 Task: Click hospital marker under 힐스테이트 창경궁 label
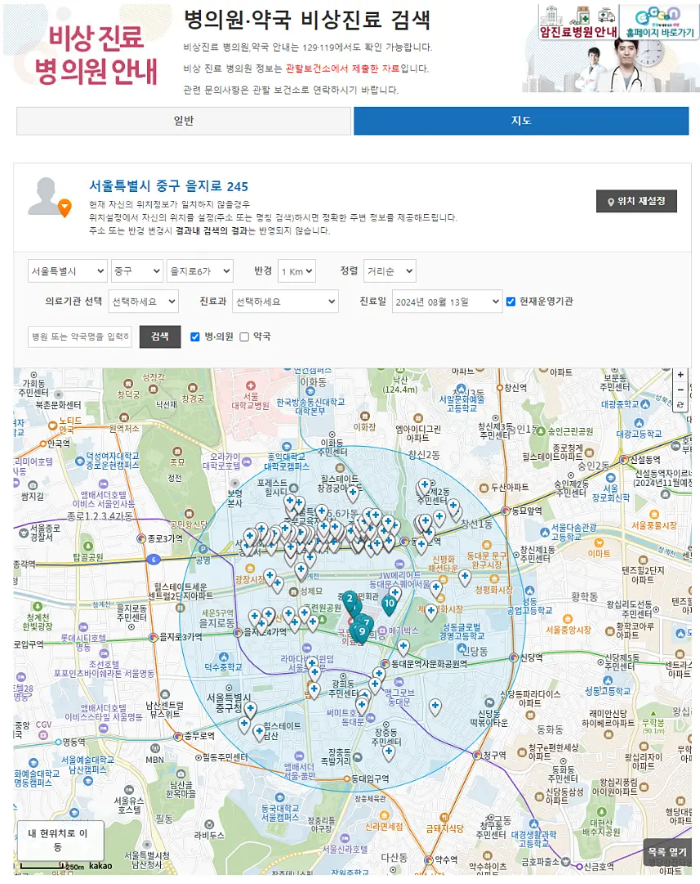(352, 493)
